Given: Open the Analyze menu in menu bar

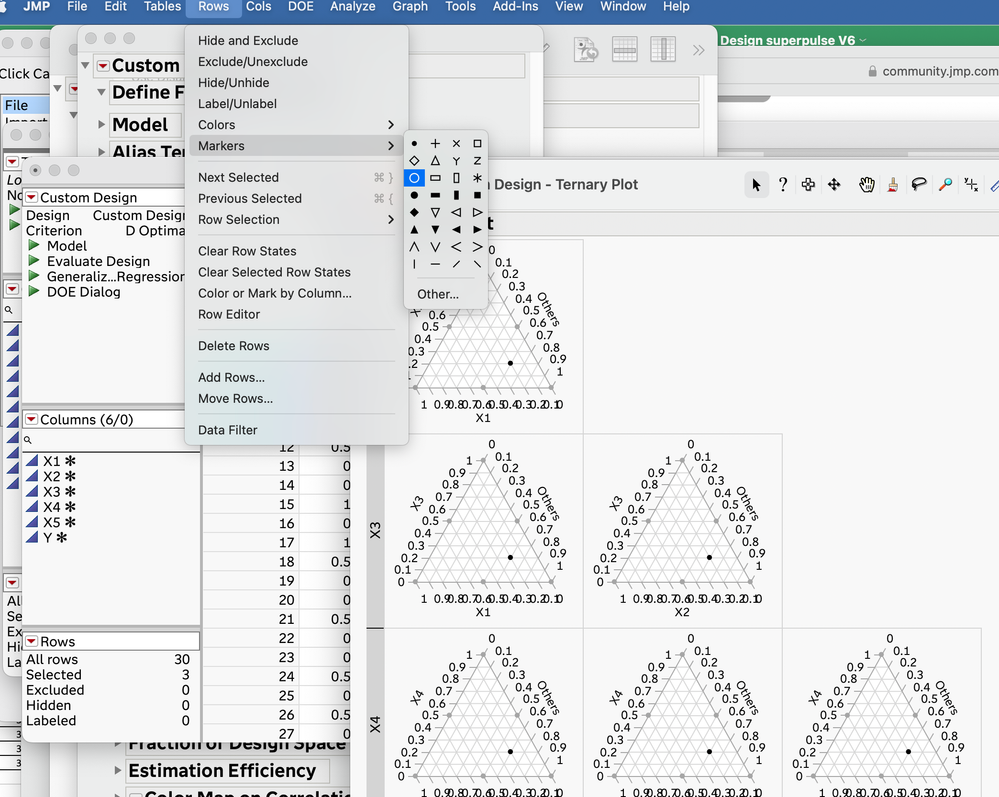Looking at the screenshot, I should click(352, 7).
